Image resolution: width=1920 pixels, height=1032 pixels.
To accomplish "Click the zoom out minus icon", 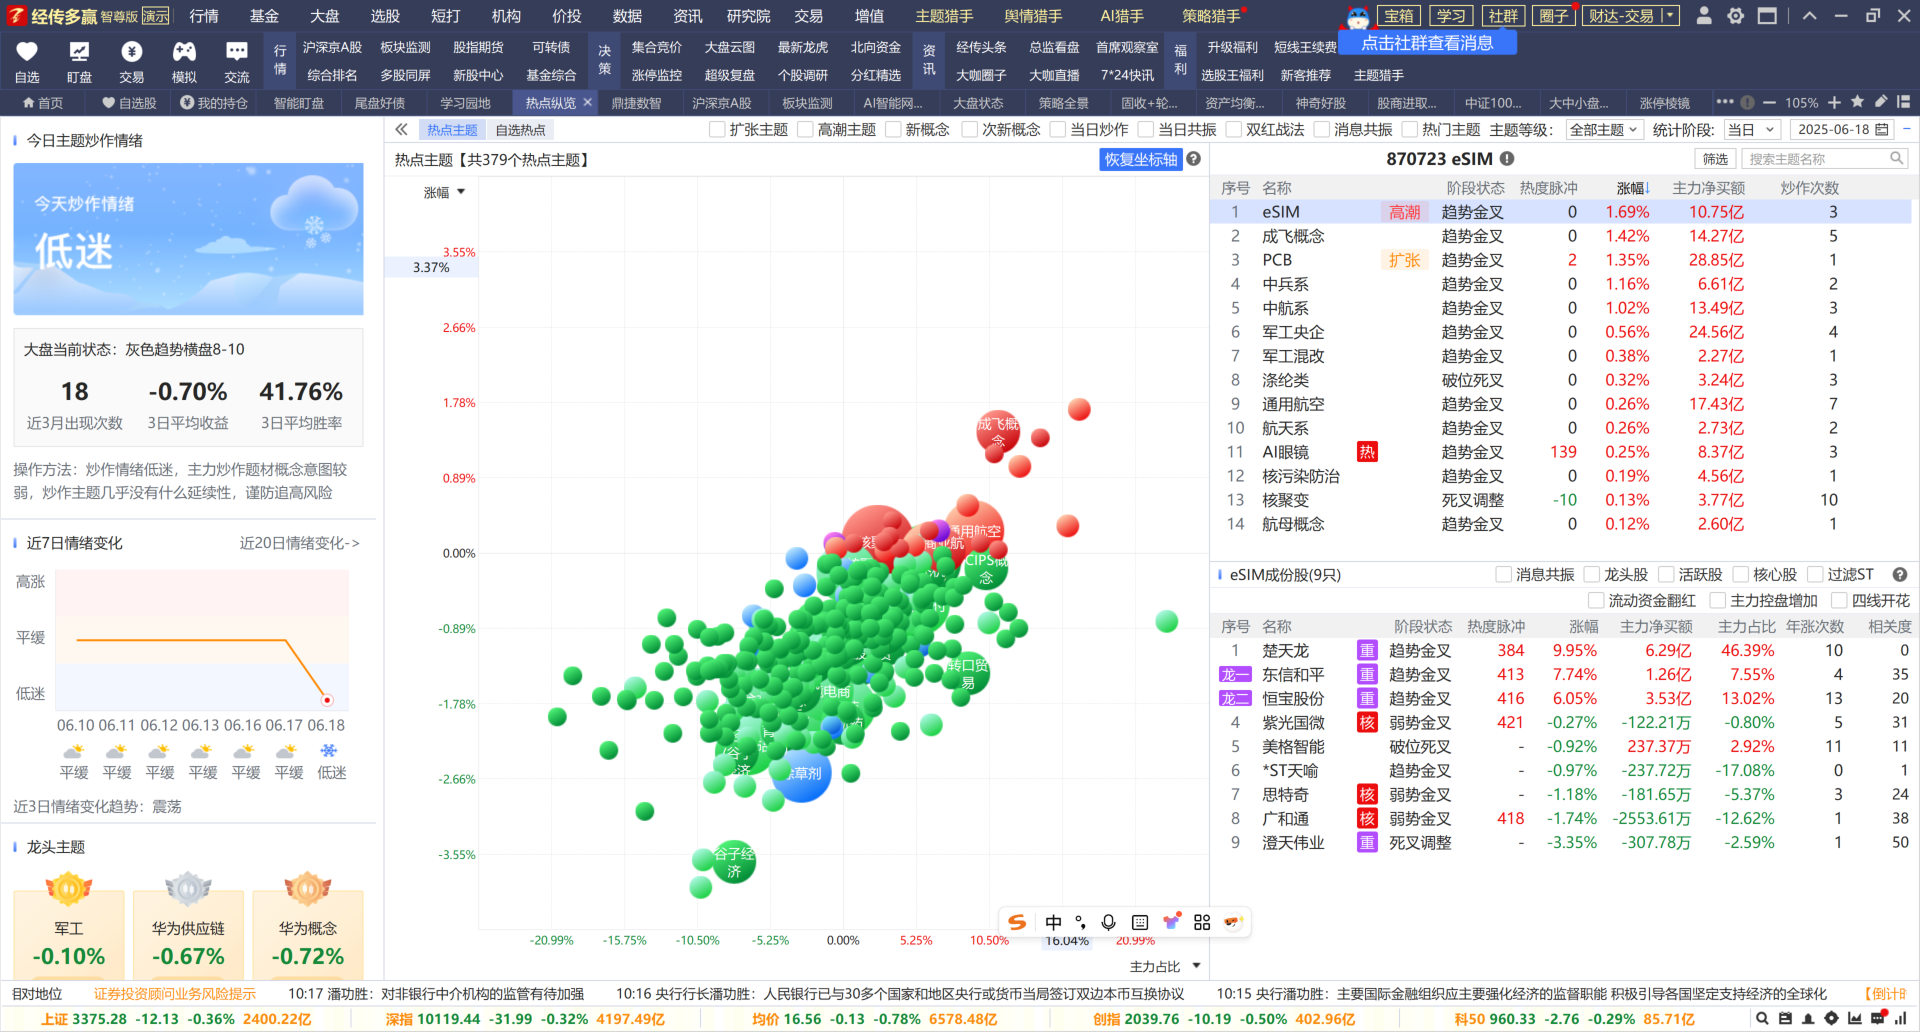I will pos(1769,102).
